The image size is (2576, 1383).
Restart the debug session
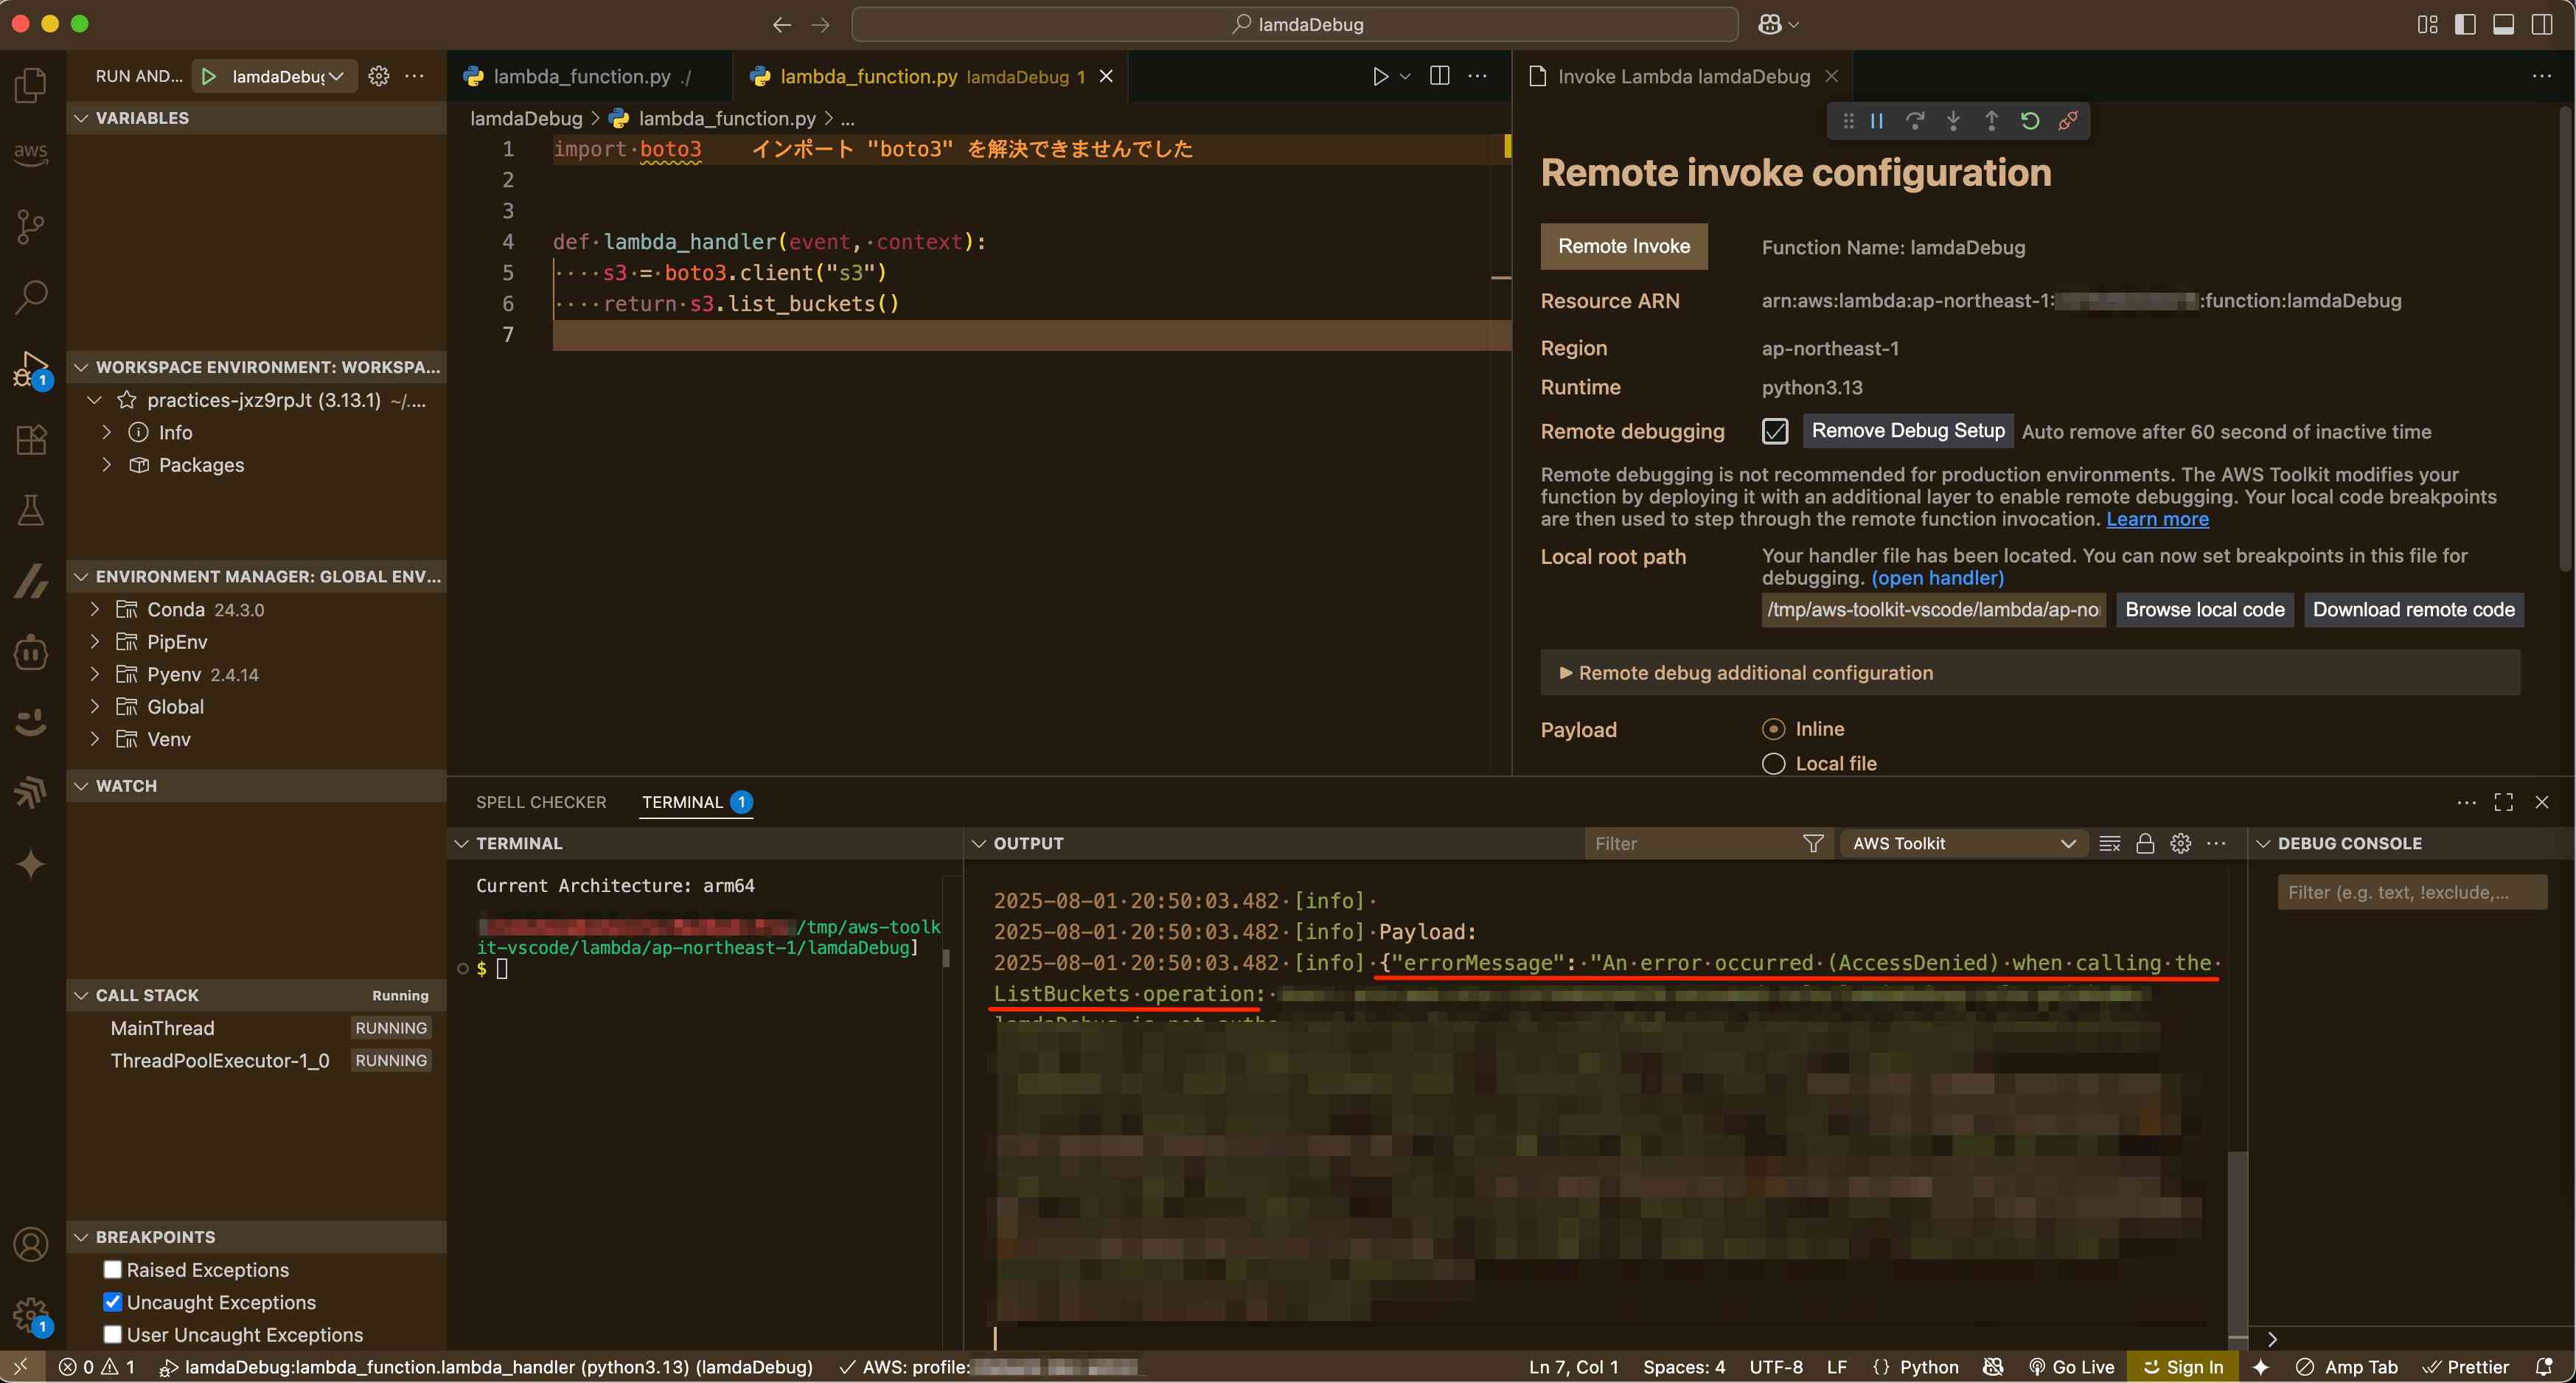pyautogui.click(x=2029, y=121)
